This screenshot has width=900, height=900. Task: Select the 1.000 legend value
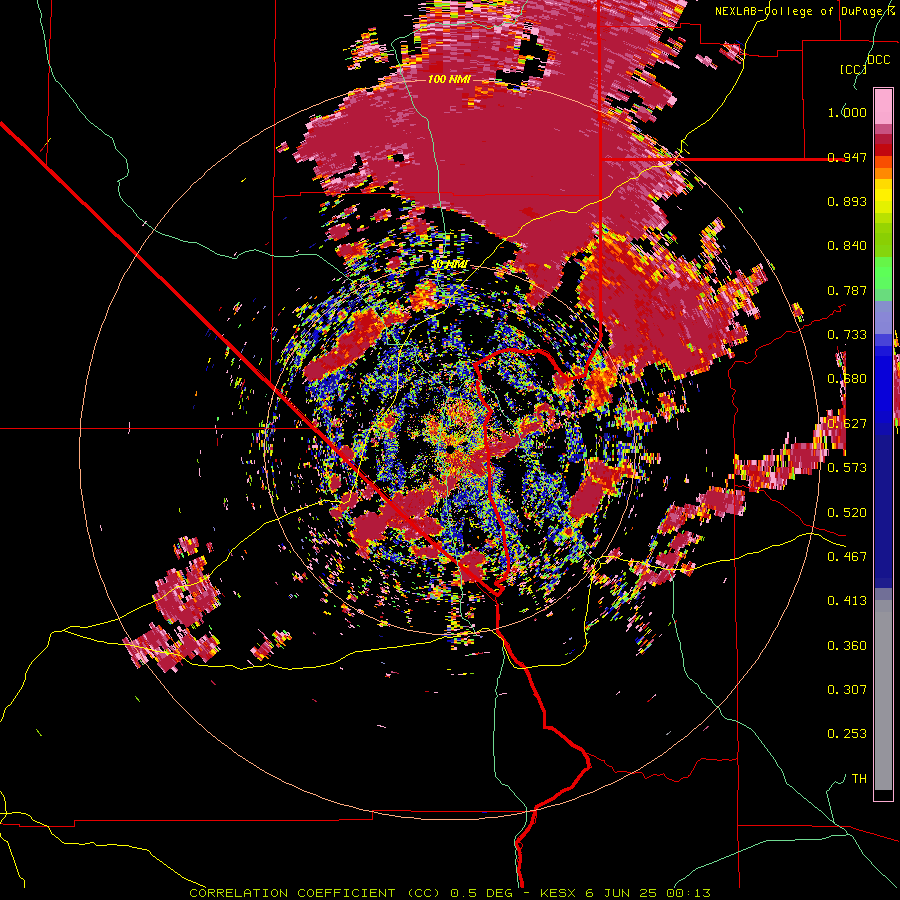click(847, 112)
